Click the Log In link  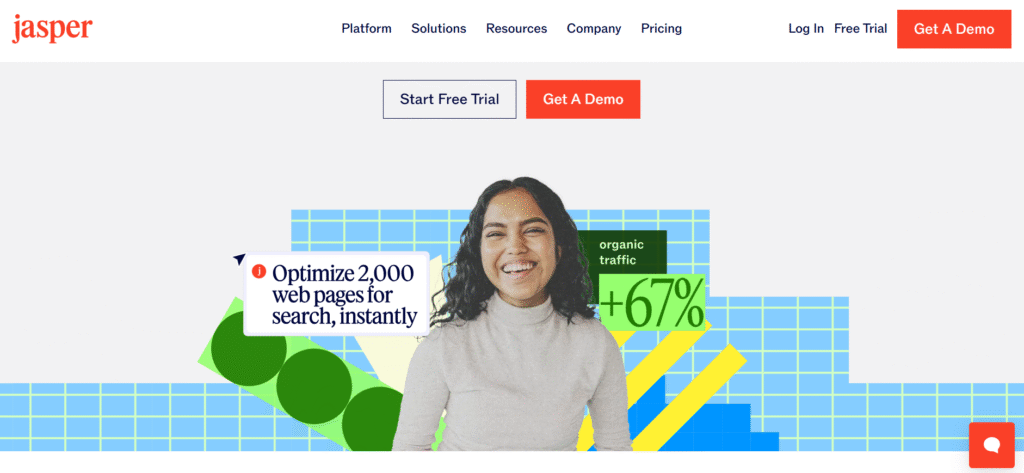click(x=806, y=29)
